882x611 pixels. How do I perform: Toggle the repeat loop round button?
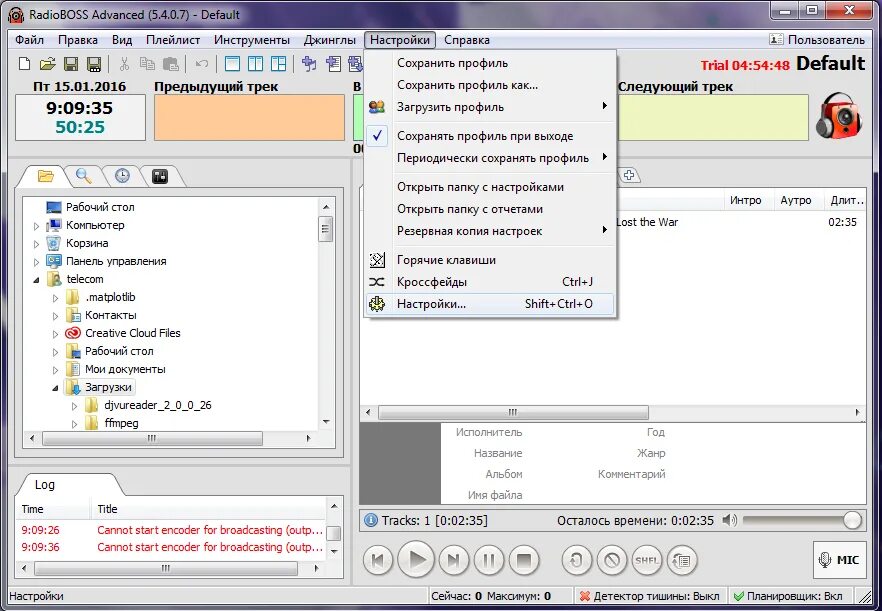click(x=577, y=560)
